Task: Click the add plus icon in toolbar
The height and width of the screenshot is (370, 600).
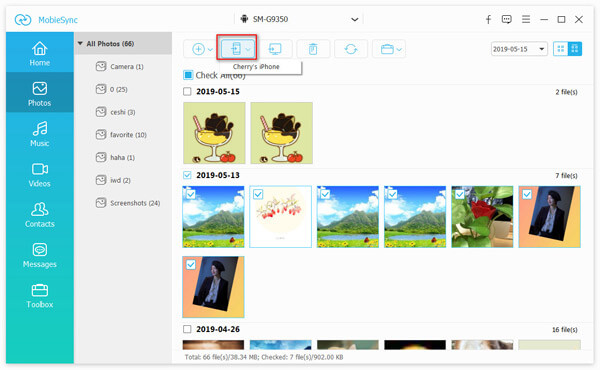Action: (198, 49)
